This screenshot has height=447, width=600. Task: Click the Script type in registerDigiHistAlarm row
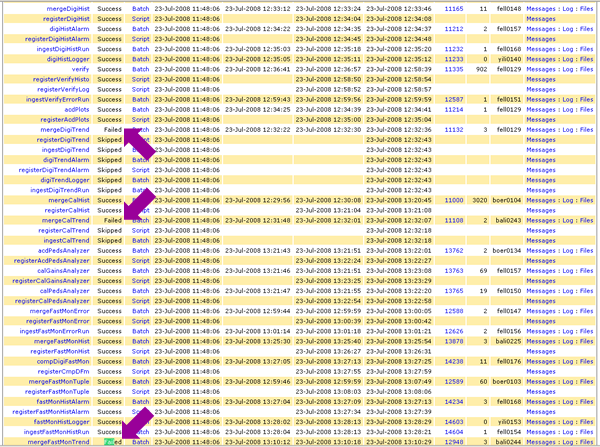pyautogui.click(x=140, y=39)
